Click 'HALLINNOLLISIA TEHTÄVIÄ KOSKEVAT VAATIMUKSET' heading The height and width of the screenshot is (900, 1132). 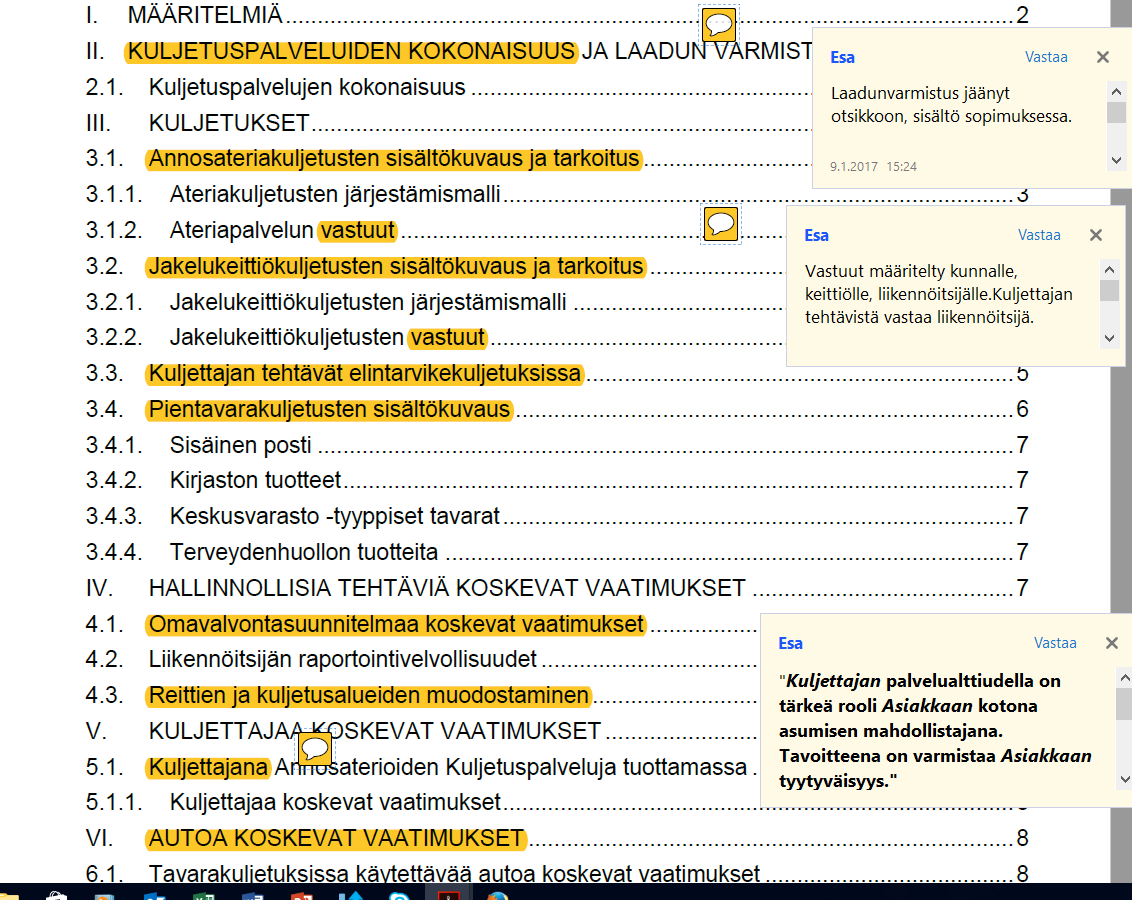(447, 588)
